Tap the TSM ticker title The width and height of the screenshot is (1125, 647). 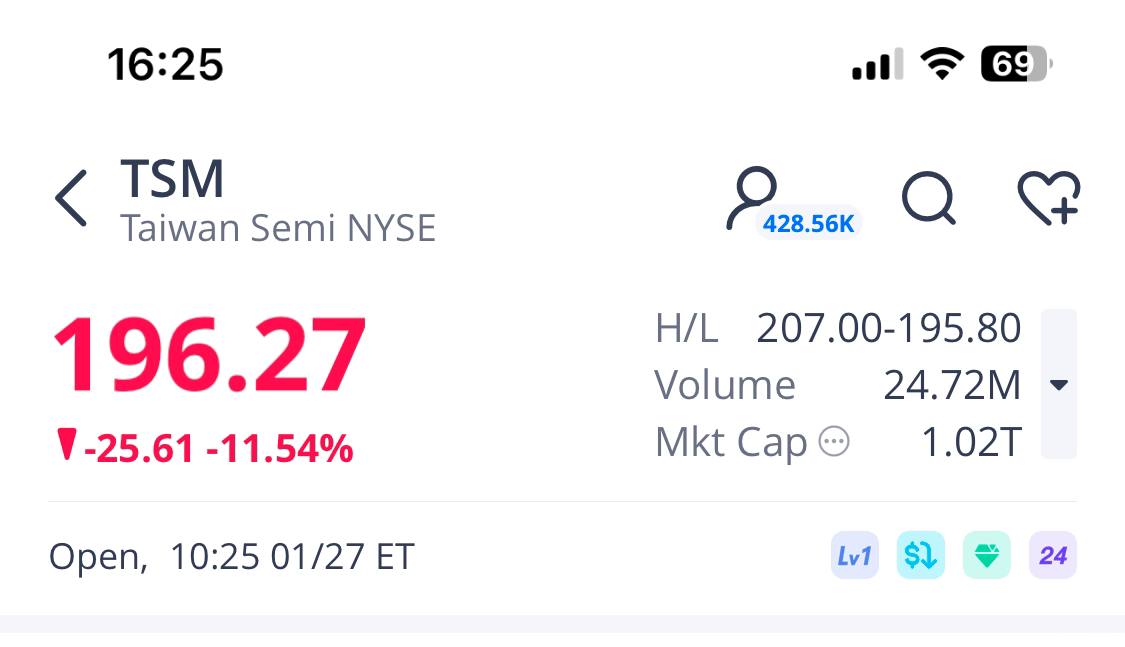[x=172, y=180]
